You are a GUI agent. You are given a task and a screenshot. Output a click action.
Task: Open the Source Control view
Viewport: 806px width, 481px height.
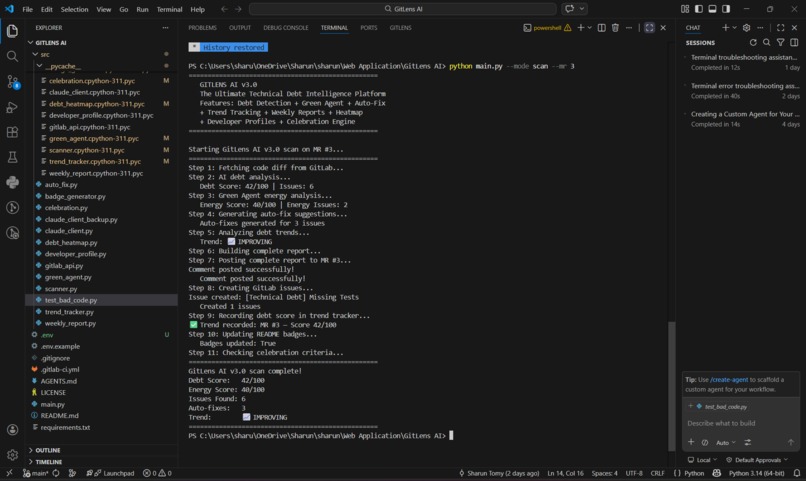12,82
